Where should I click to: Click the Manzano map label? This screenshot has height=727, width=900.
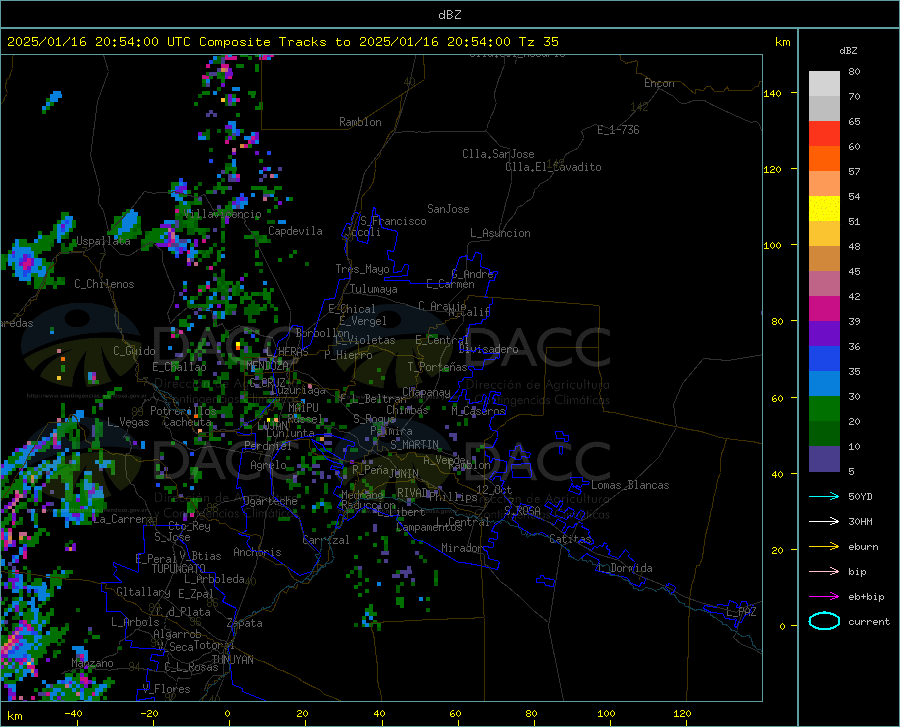coord(92,663)
